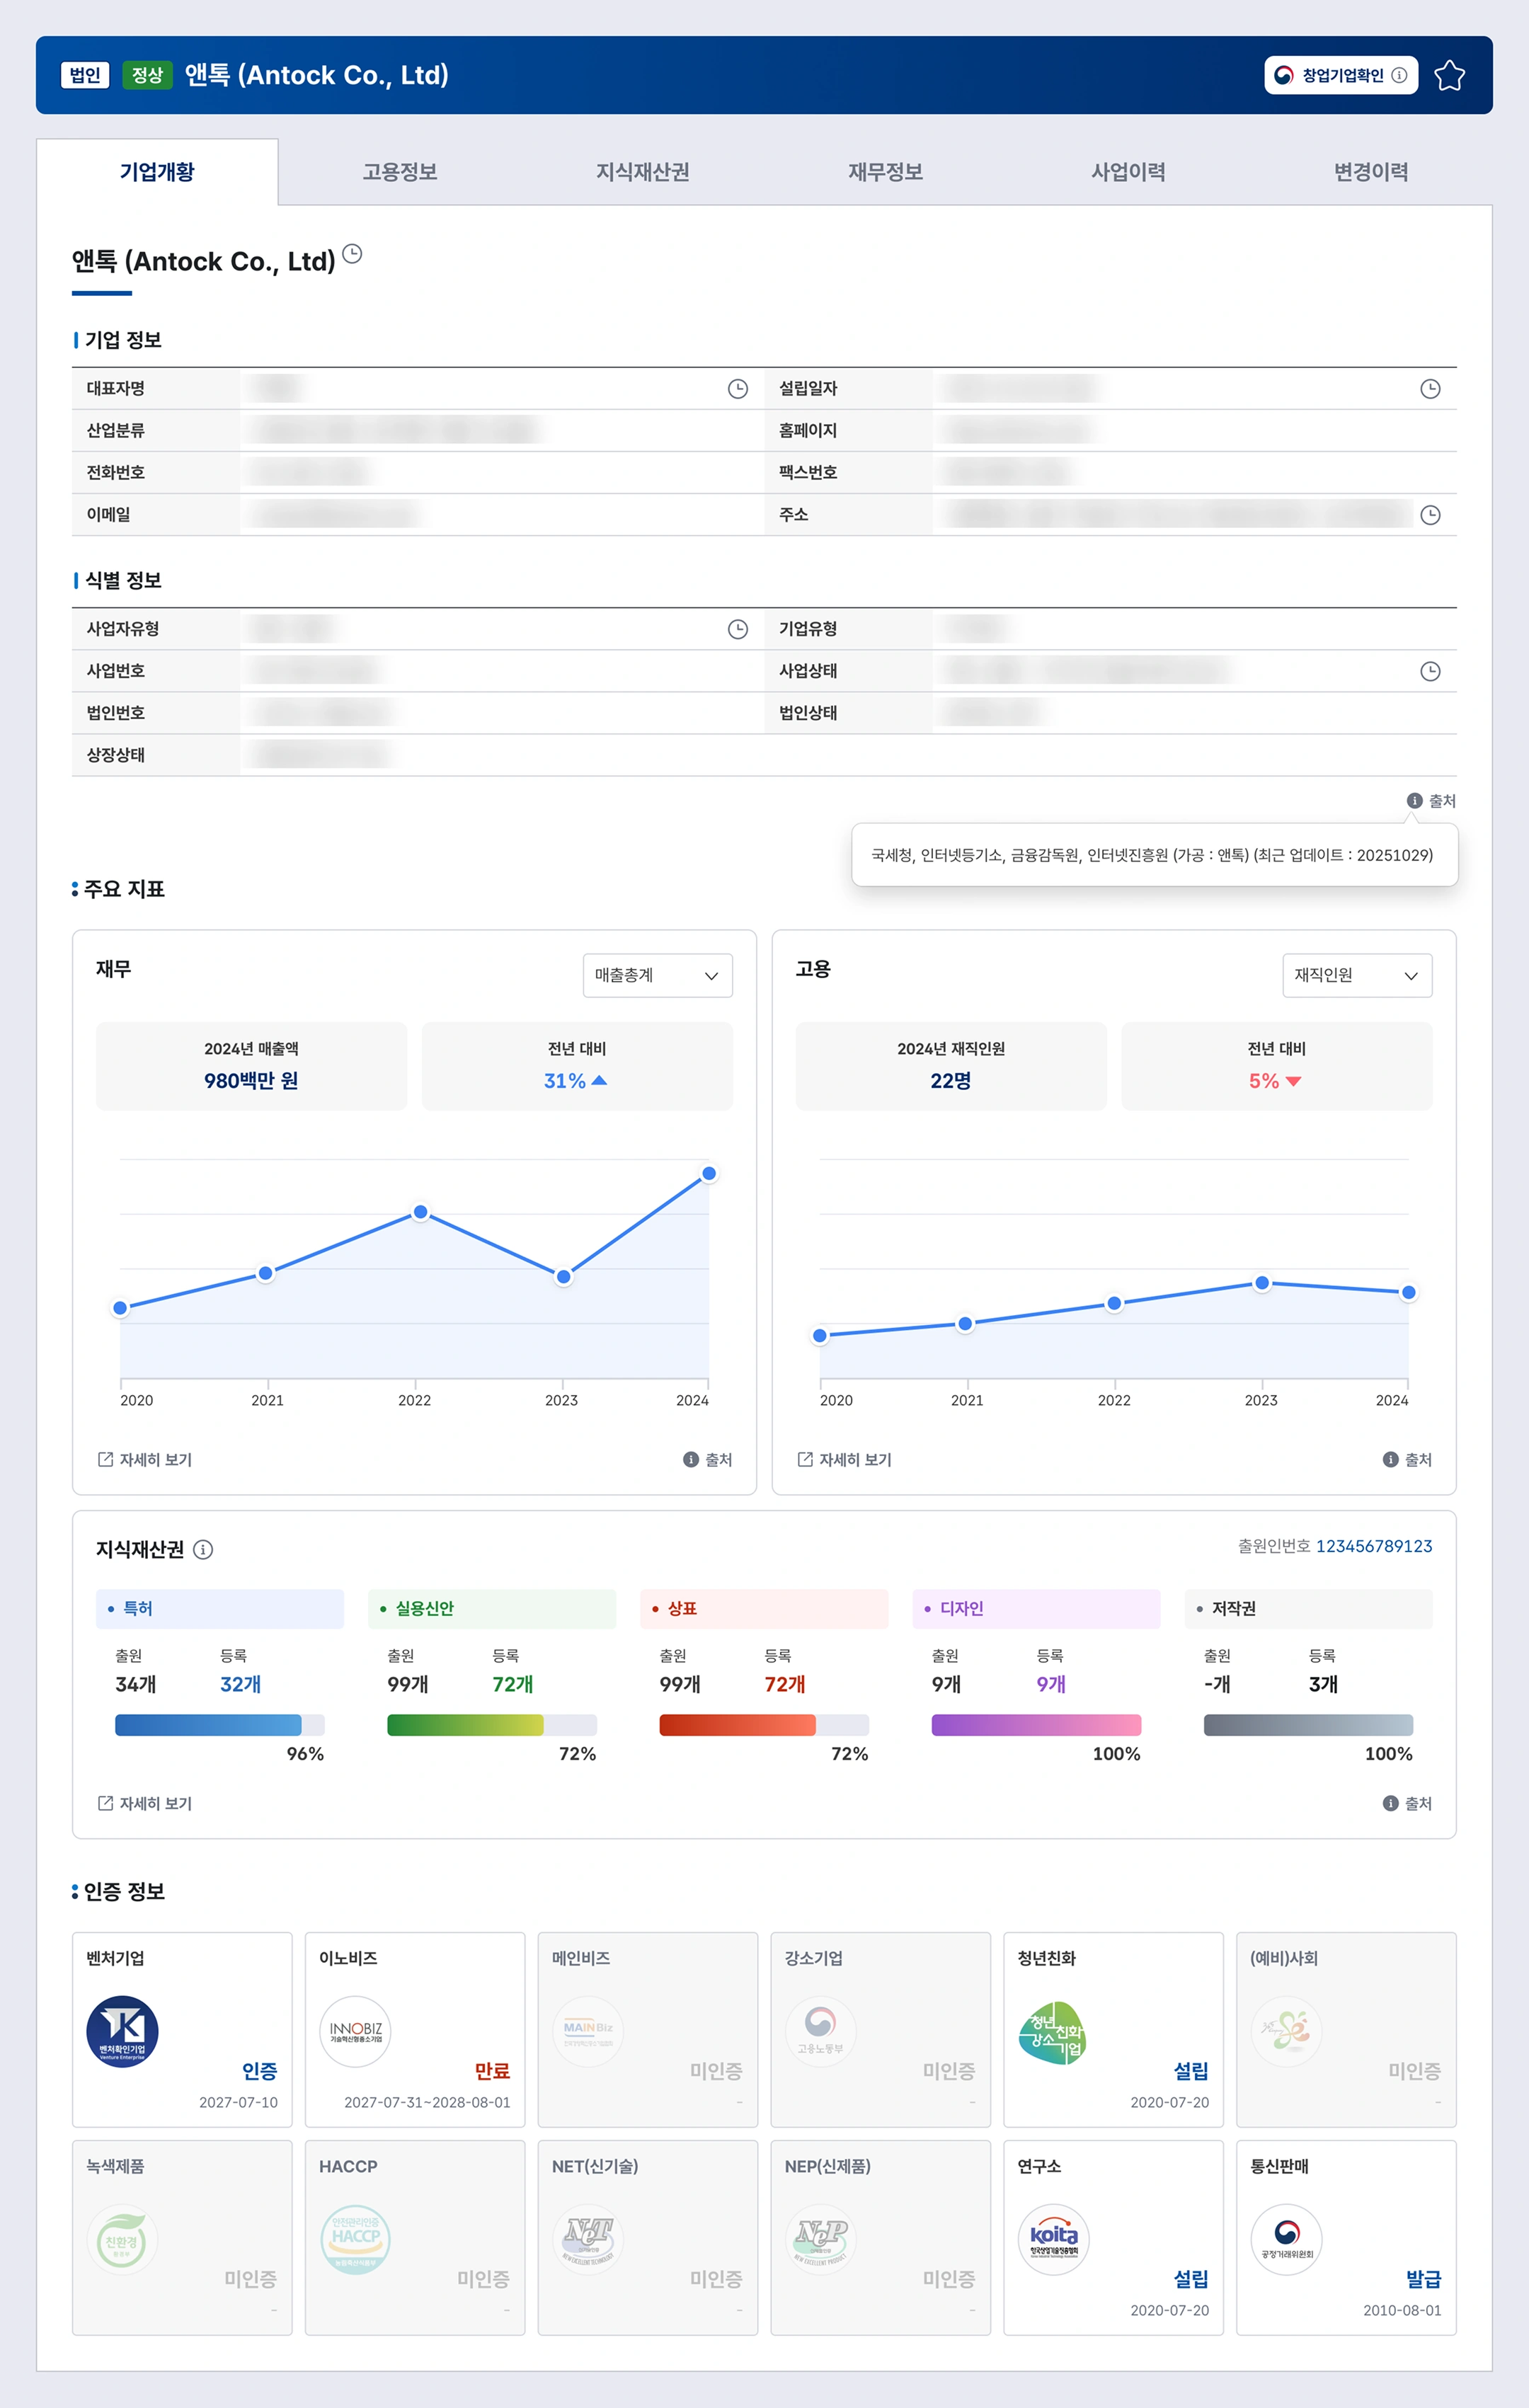The height and width of the screenshot is (2408, 1529).
Task: View history clock icon in 주소 row
Action: [x=1430, y=515]
